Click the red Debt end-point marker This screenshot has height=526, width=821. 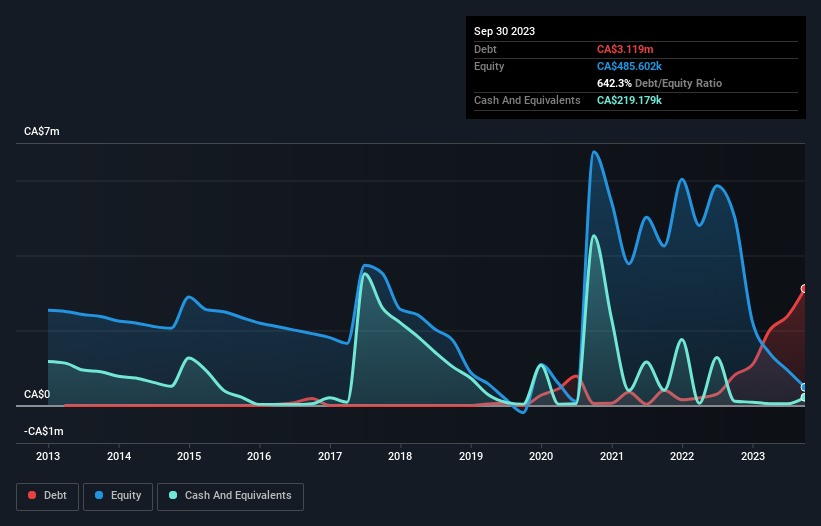pos(804,288)
